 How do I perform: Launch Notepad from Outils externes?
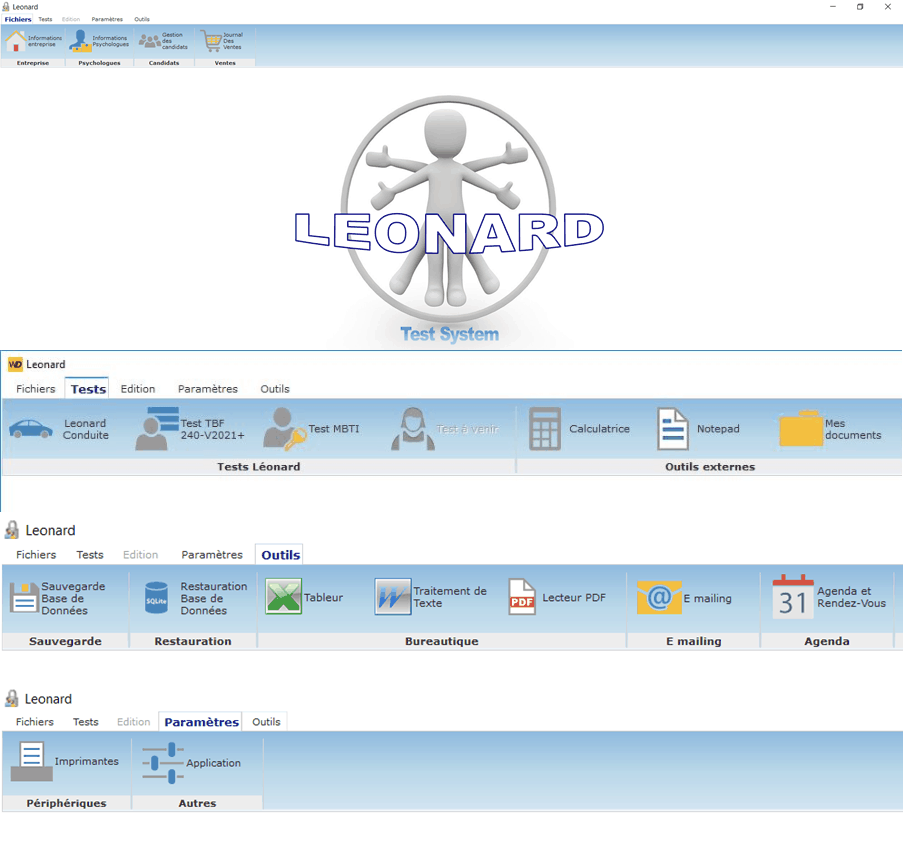point(695,428)
